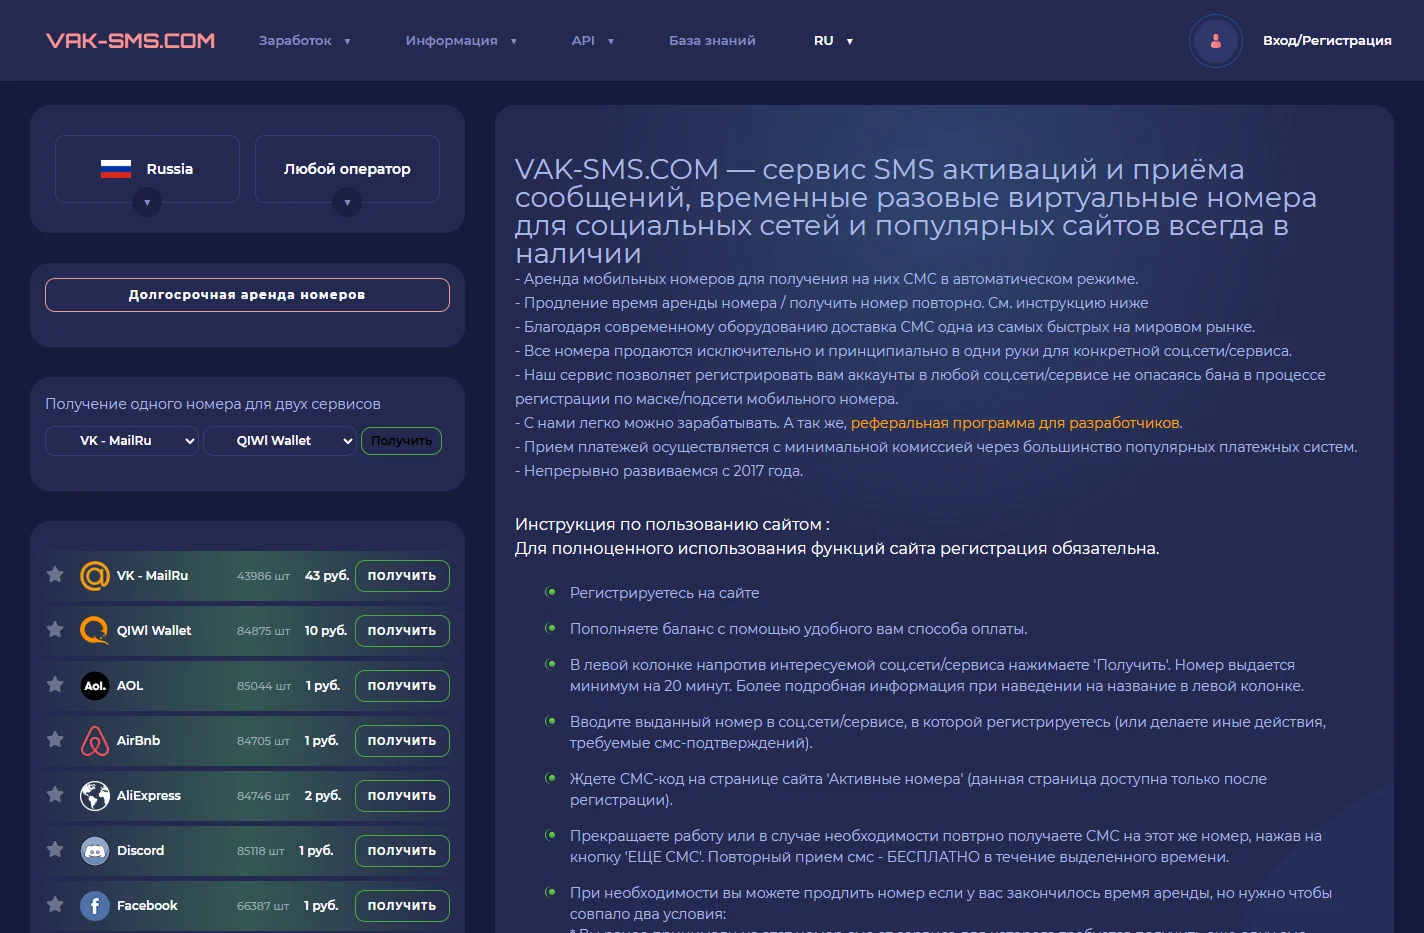
Task: Click the QIWI Wallet service icon
Action: 95,631
